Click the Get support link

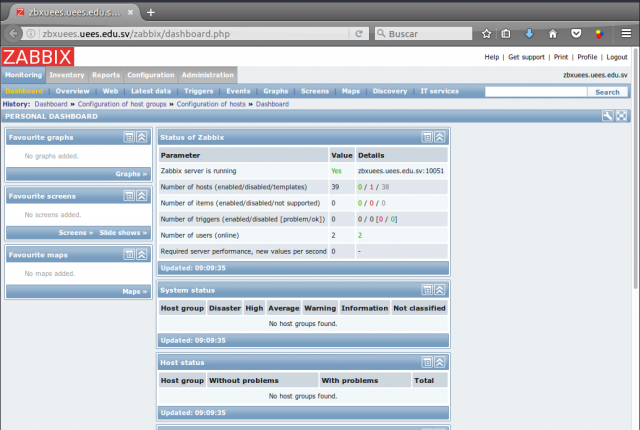pos(526,57)
